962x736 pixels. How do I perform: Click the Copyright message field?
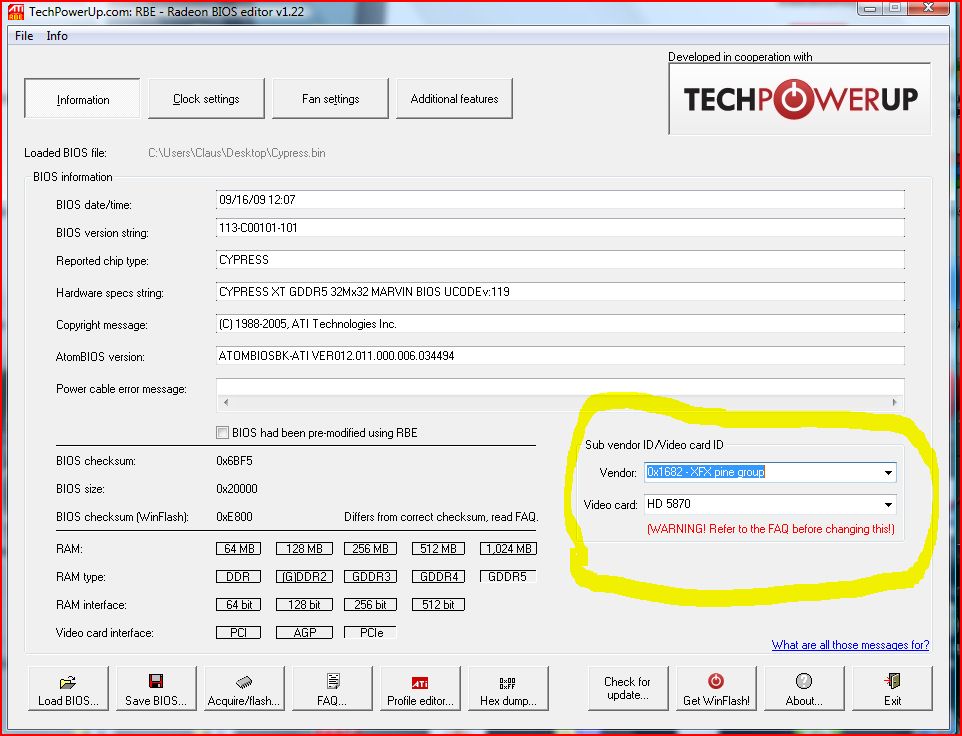(560, 324)
